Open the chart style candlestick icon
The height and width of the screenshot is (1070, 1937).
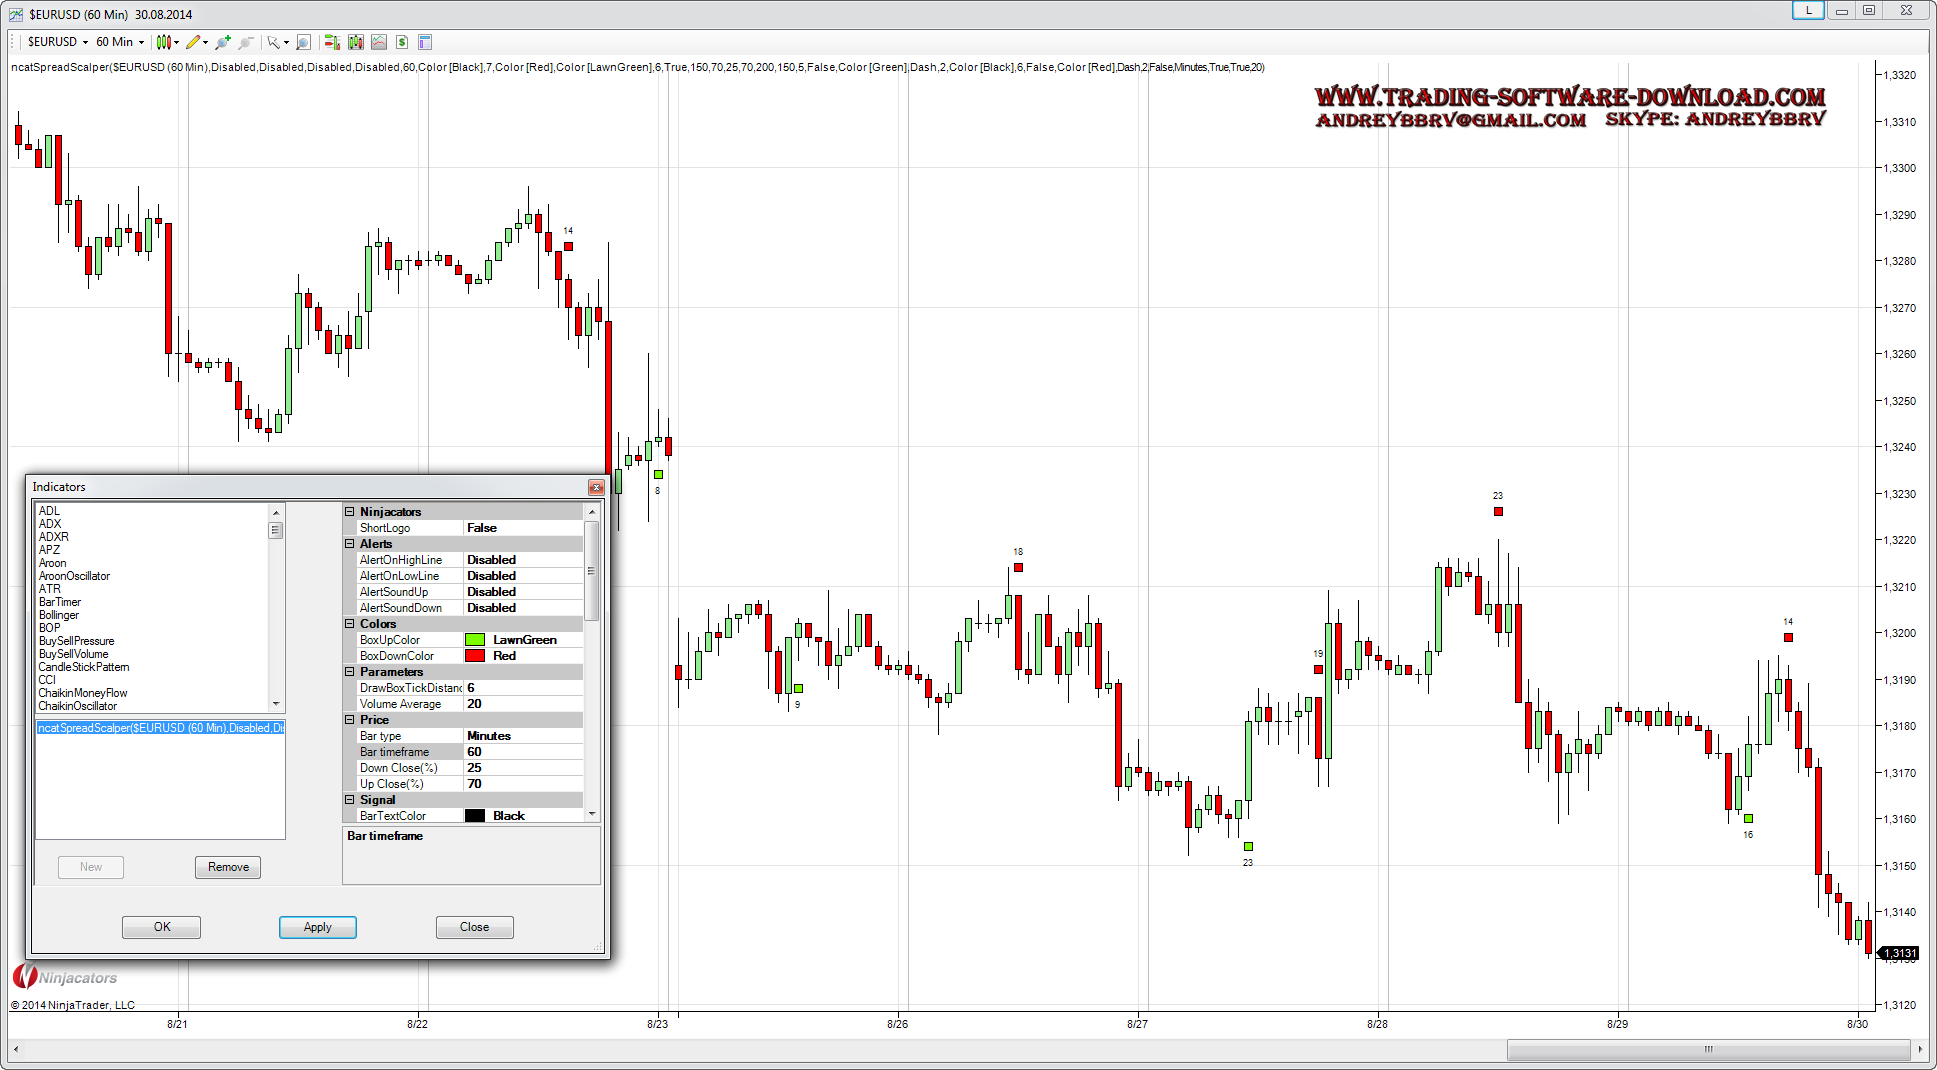pyautogui.click(x=164, y=42)
